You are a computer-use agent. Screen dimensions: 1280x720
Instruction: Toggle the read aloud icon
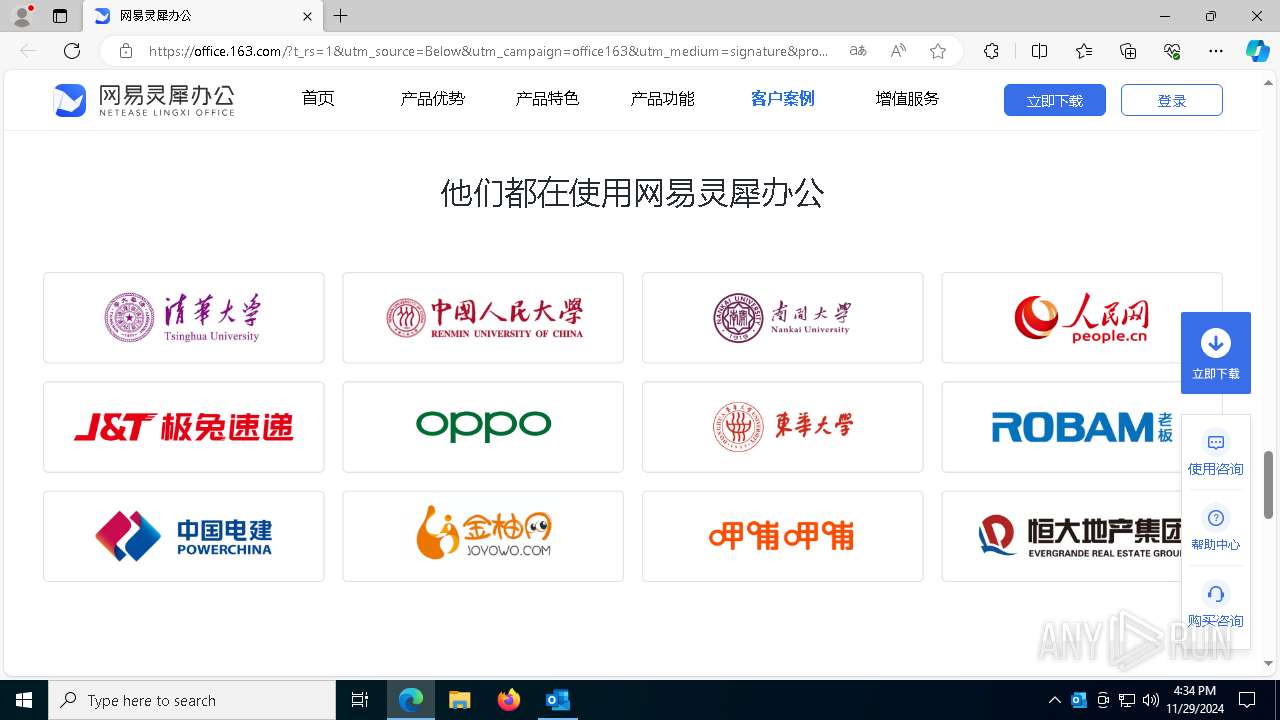(898, 51)
